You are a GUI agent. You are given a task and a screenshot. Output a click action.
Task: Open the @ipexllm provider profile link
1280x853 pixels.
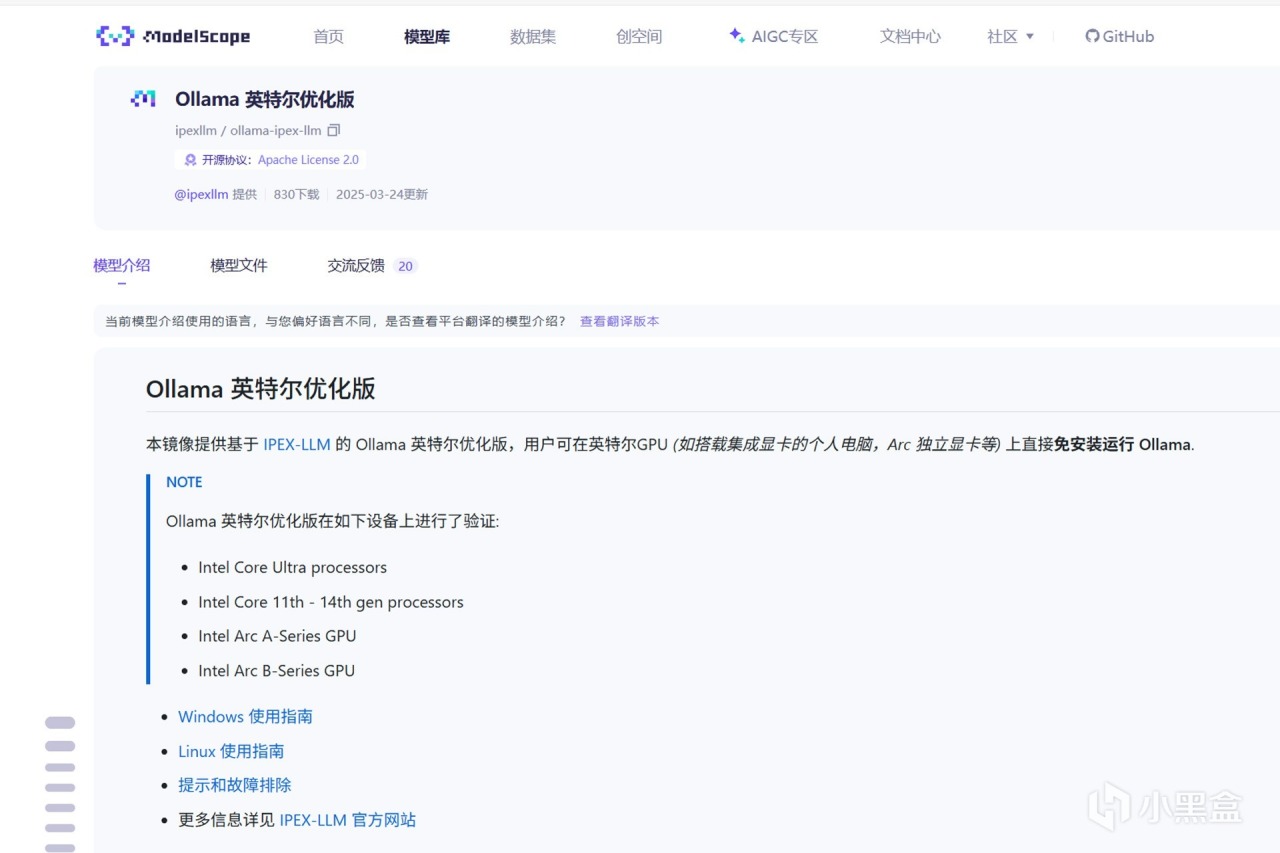click(x=201, y=194)
